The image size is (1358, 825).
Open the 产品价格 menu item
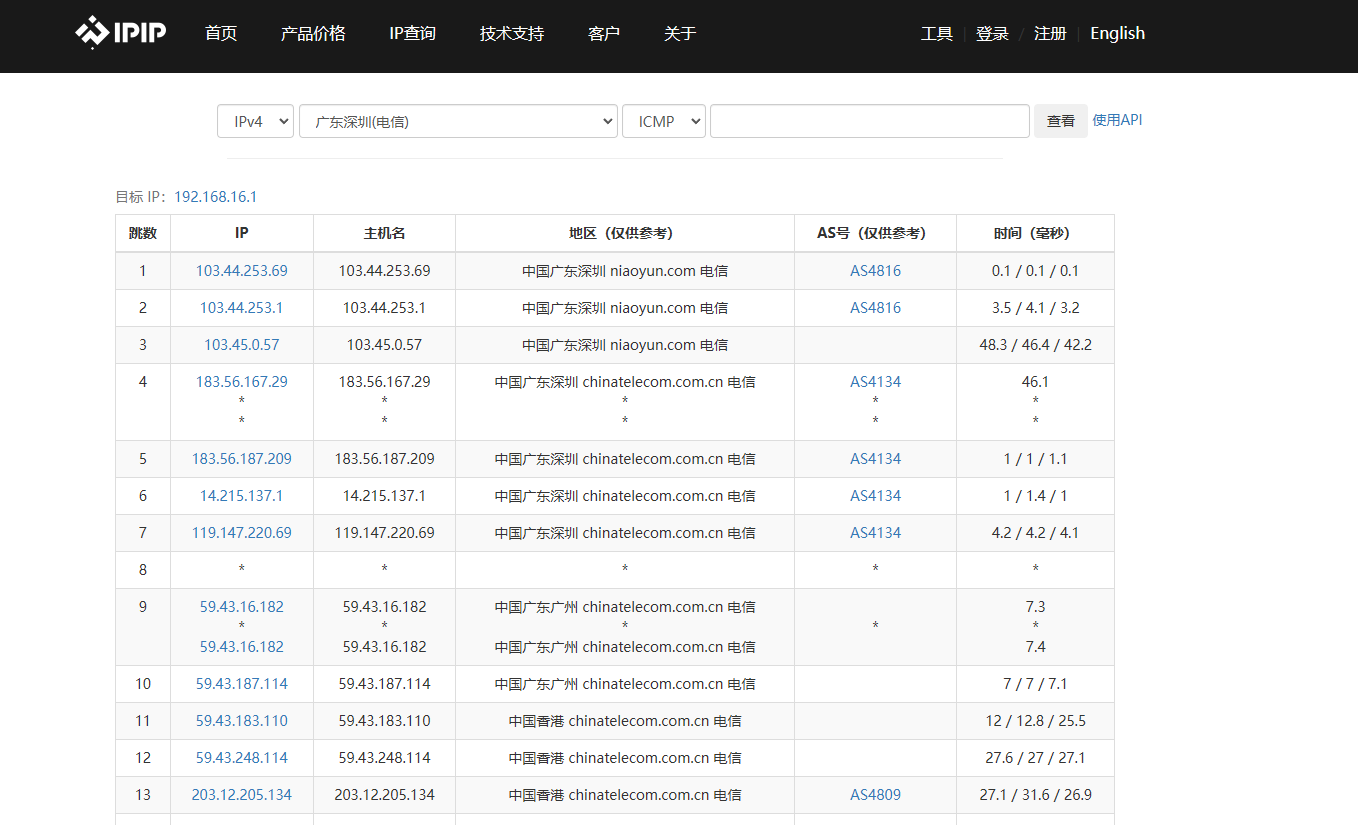pos(313,34)
